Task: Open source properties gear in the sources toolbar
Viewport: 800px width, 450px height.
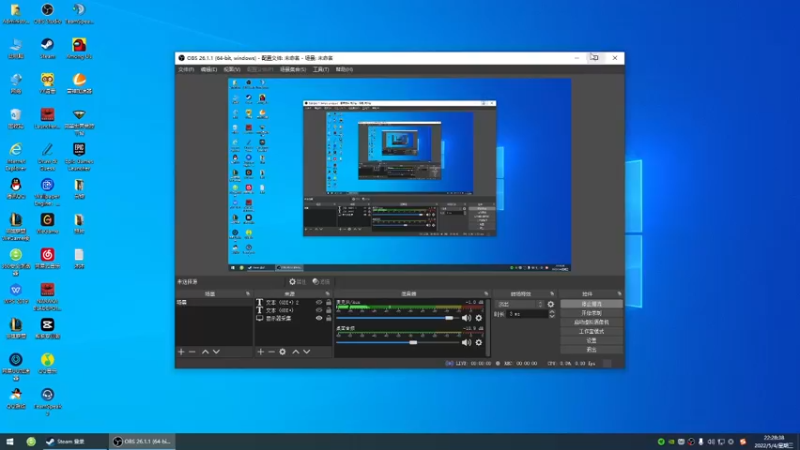Action: [x=283, y=352]
